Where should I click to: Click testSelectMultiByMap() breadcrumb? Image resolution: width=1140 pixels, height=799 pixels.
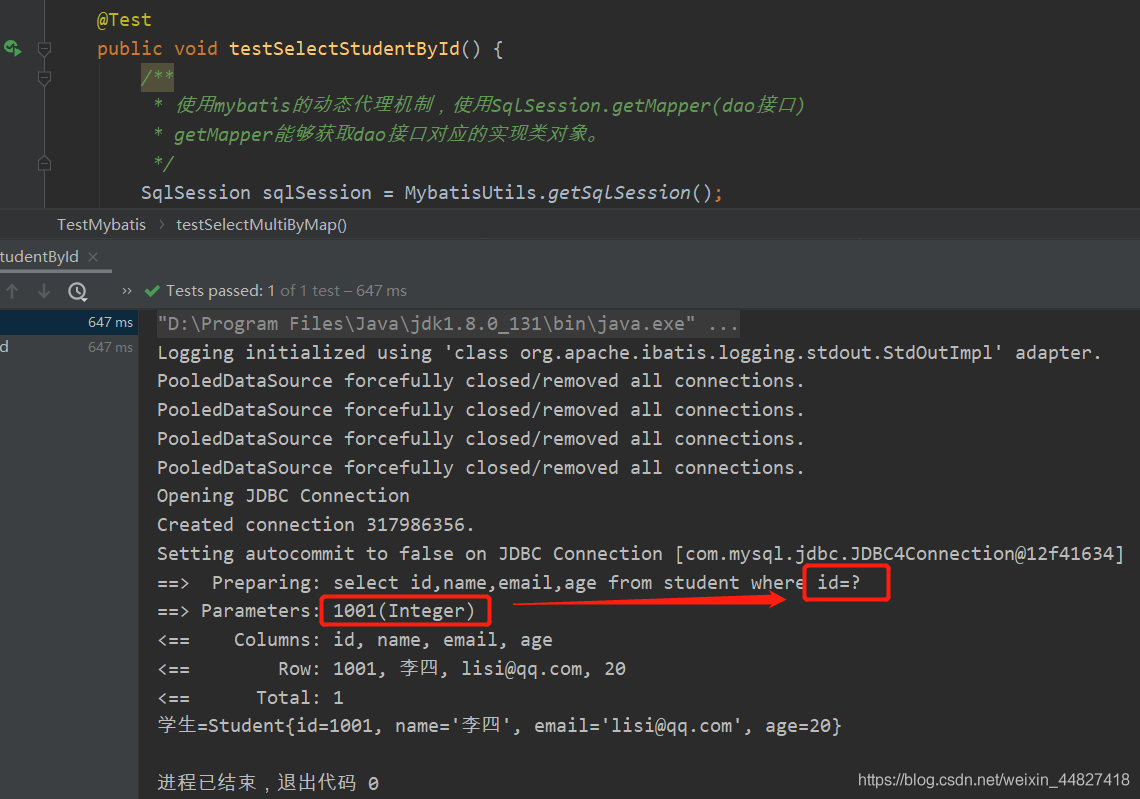261,225
